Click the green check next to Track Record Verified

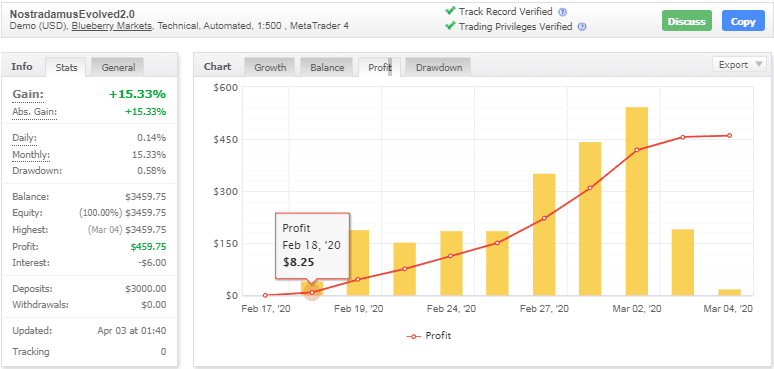(x=450, y=11)
